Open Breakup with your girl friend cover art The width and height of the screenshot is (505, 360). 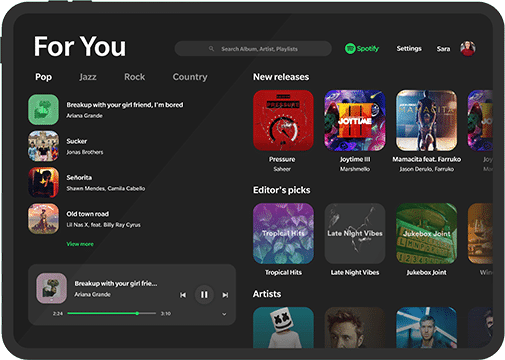tap(43, 110)
